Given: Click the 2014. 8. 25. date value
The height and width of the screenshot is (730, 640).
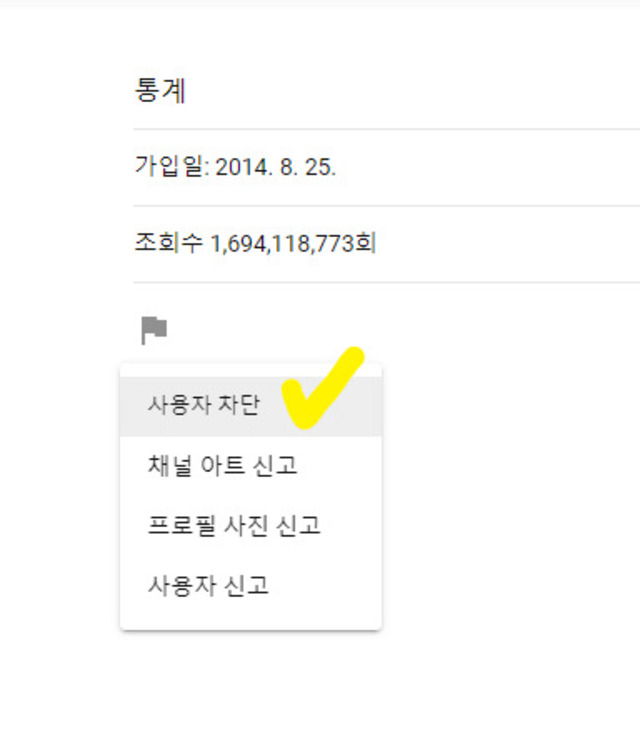Looking at the screenshot, I should tap(275, 167).
